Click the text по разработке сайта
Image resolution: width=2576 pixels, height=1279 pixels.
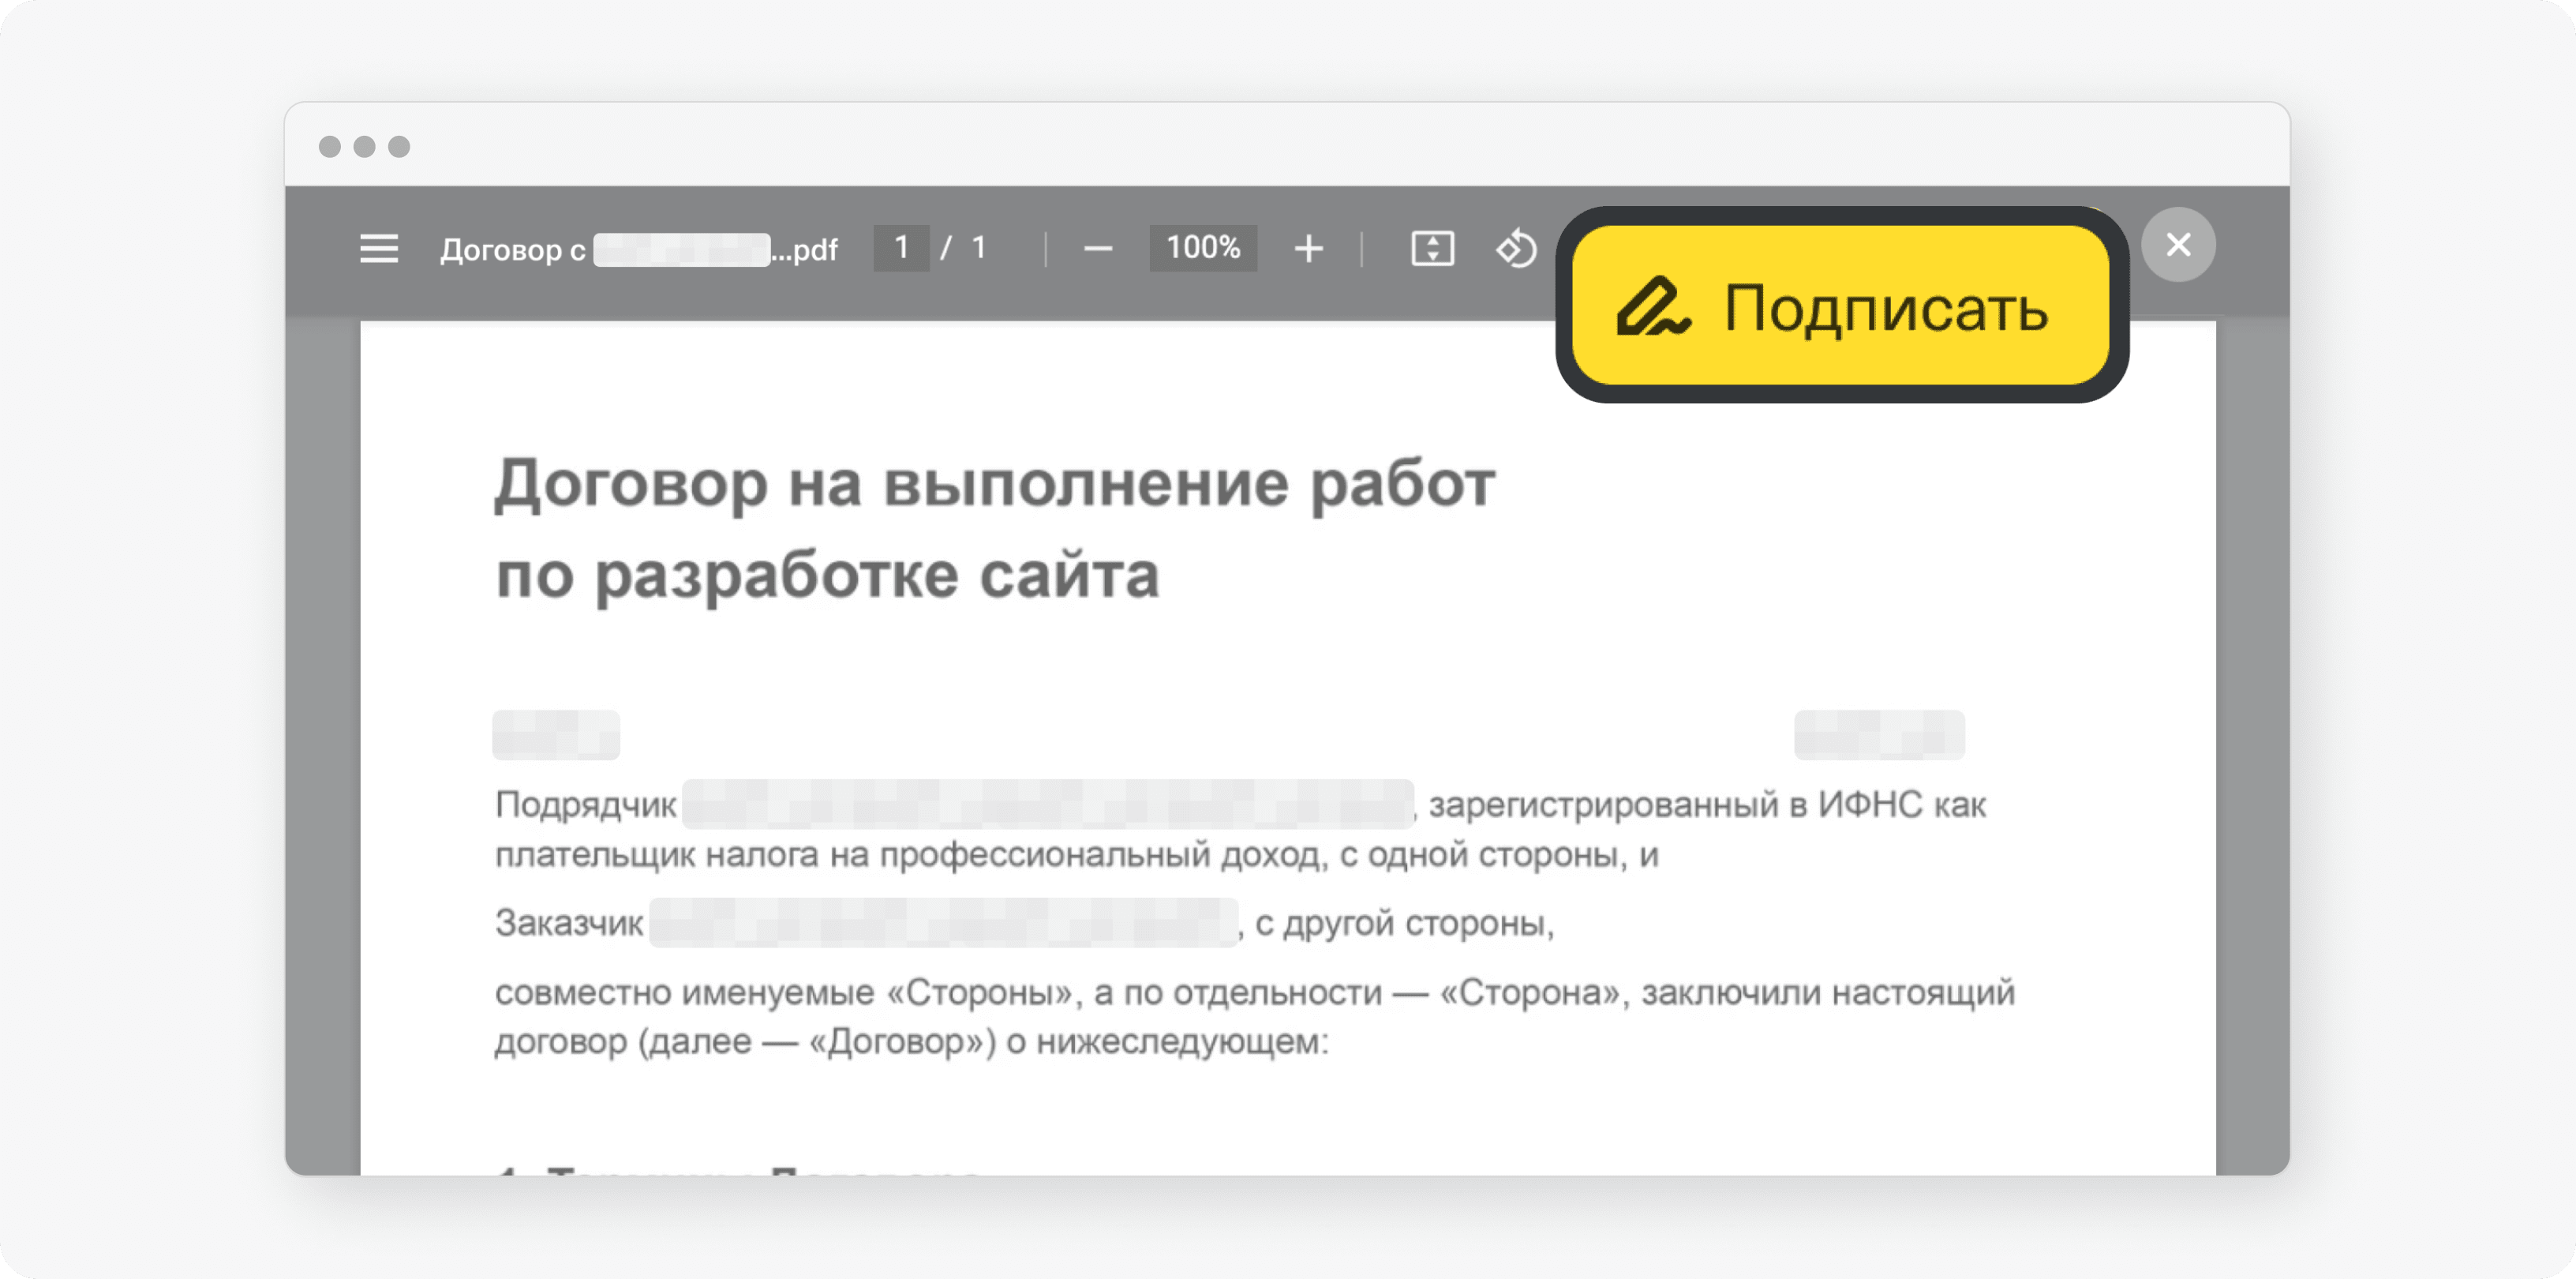coord(828,576)
